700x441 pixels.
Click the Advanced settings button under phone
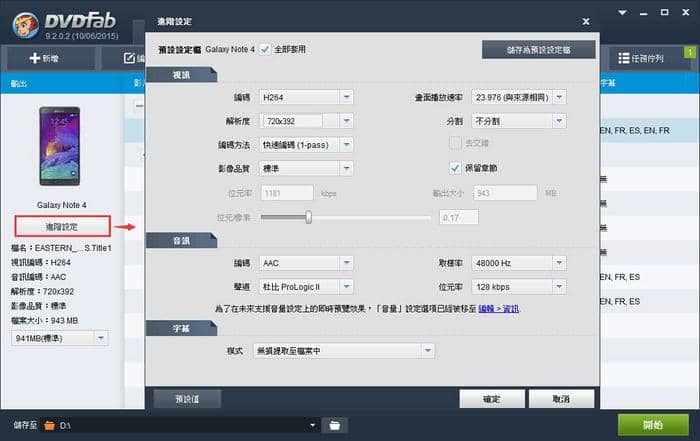coord(62,226)
